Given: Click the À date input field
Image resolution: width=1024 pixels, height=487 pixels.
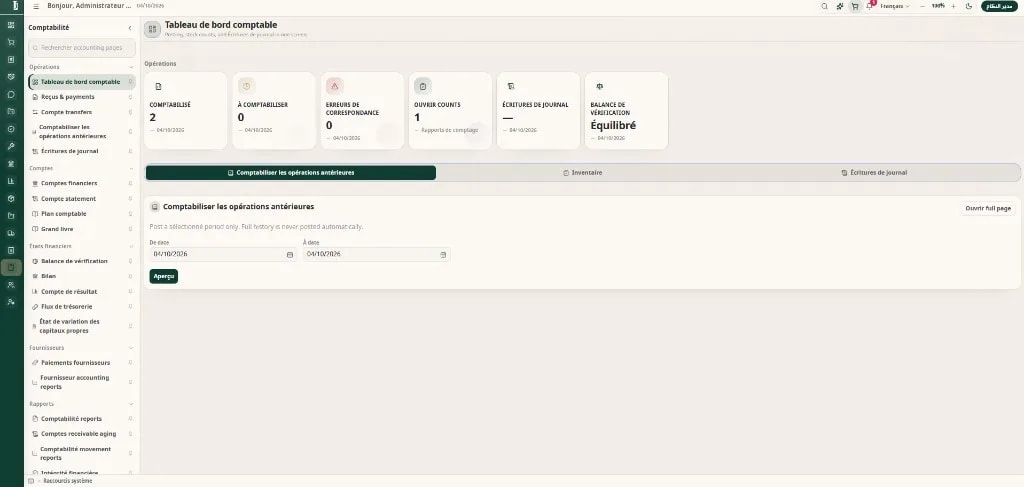Looking at the screenshot, I should (x=376, y=255).
